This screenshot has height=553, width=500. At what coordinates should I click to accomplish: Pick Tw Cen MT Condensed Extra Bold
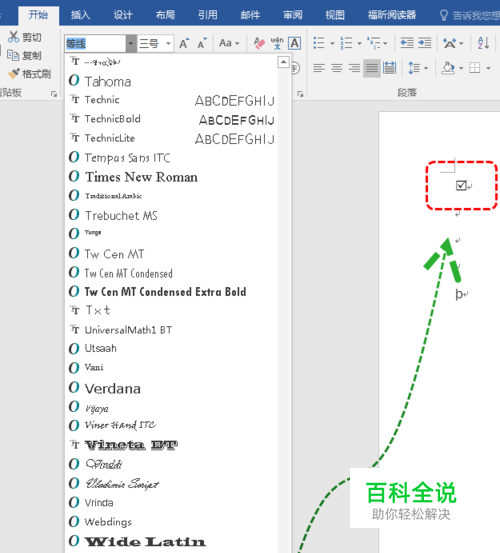pos(171,291)
